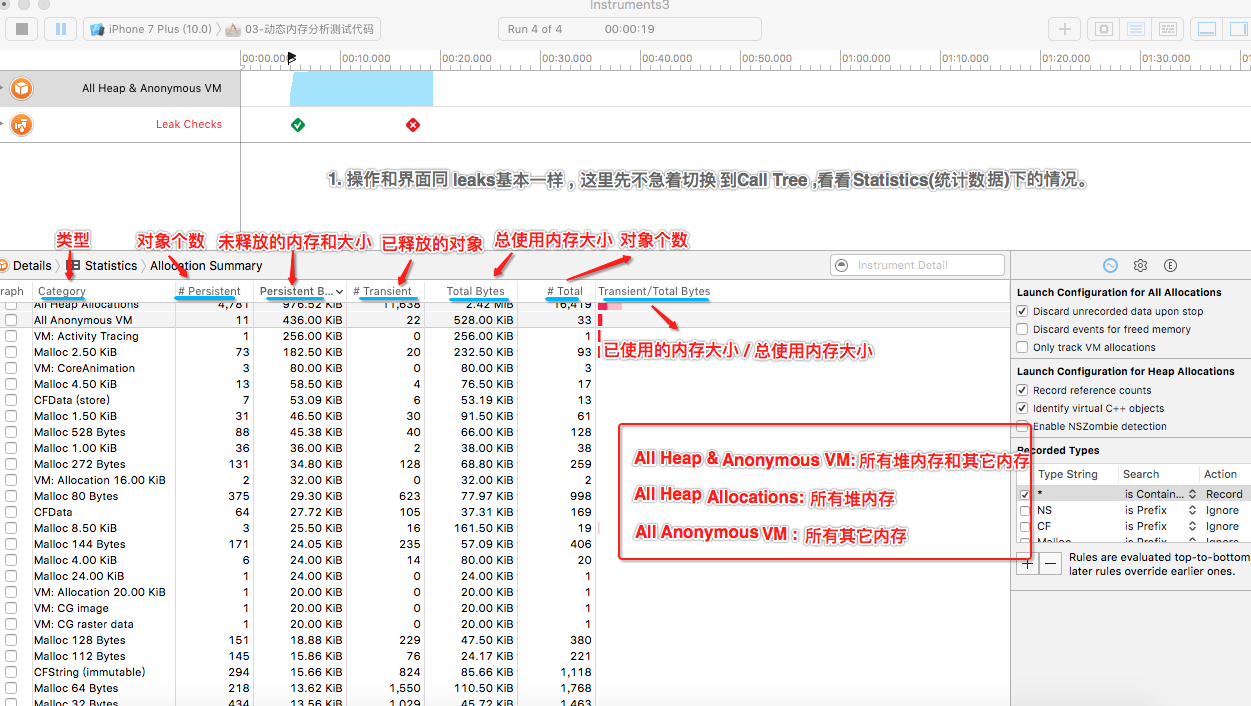
Task: Sort by Persistent Bytes column header
Action: tap(300, 291)
